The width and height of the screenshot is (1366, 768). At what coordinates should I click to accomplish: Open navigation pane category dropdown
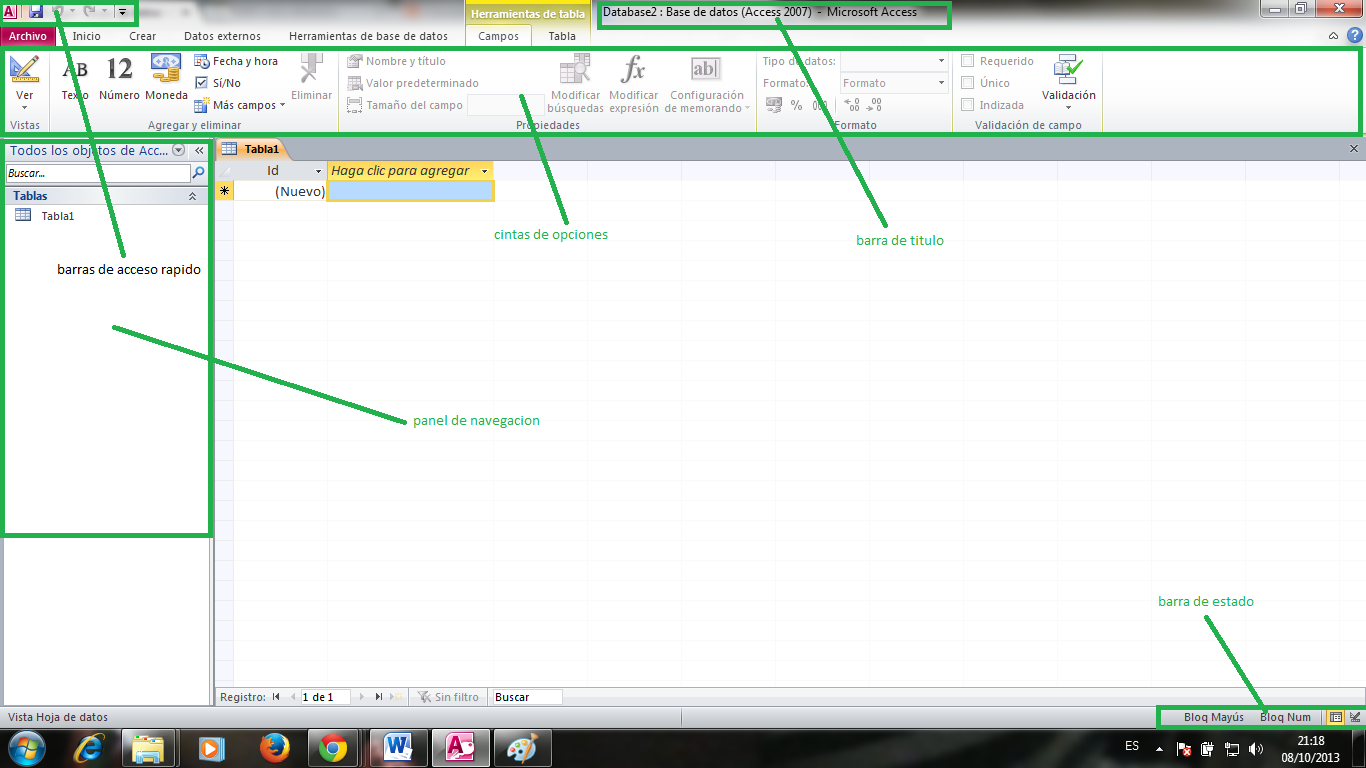pos(178,150)
